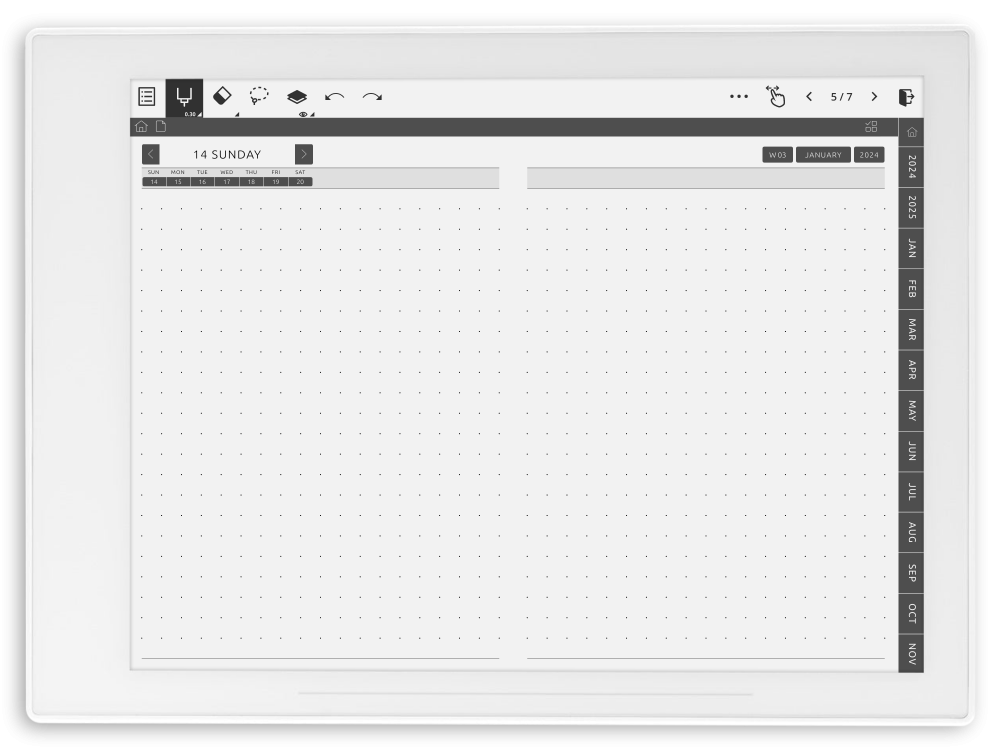
Task: Exit the notebook with door icon
Action: pos(906,97)
